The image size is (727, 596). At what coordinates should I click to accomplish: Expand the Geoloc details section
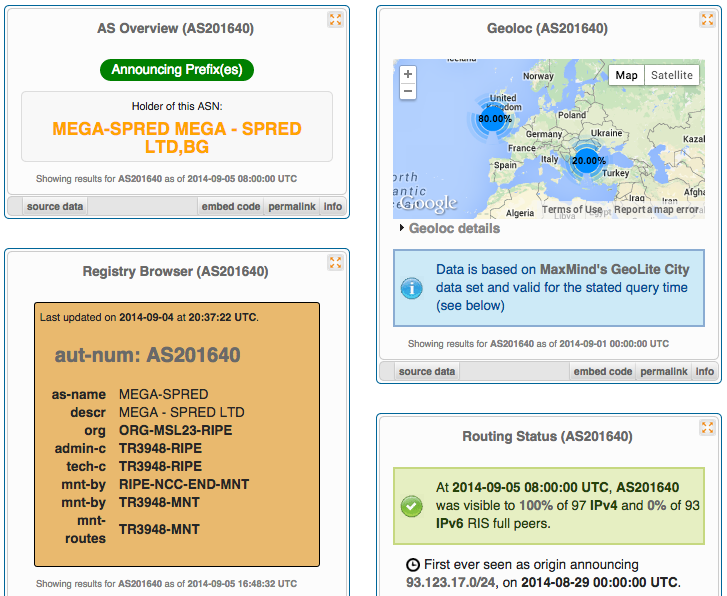point(453,228)
